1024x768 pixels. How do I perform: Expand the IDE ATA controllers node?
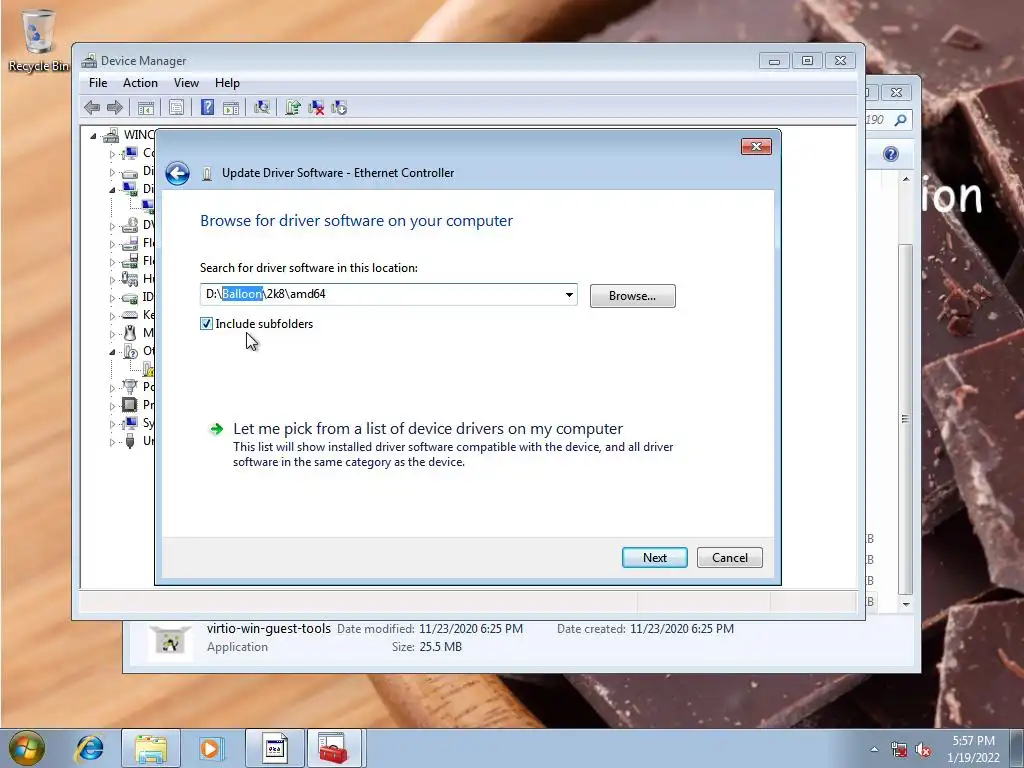click(112, 298)
